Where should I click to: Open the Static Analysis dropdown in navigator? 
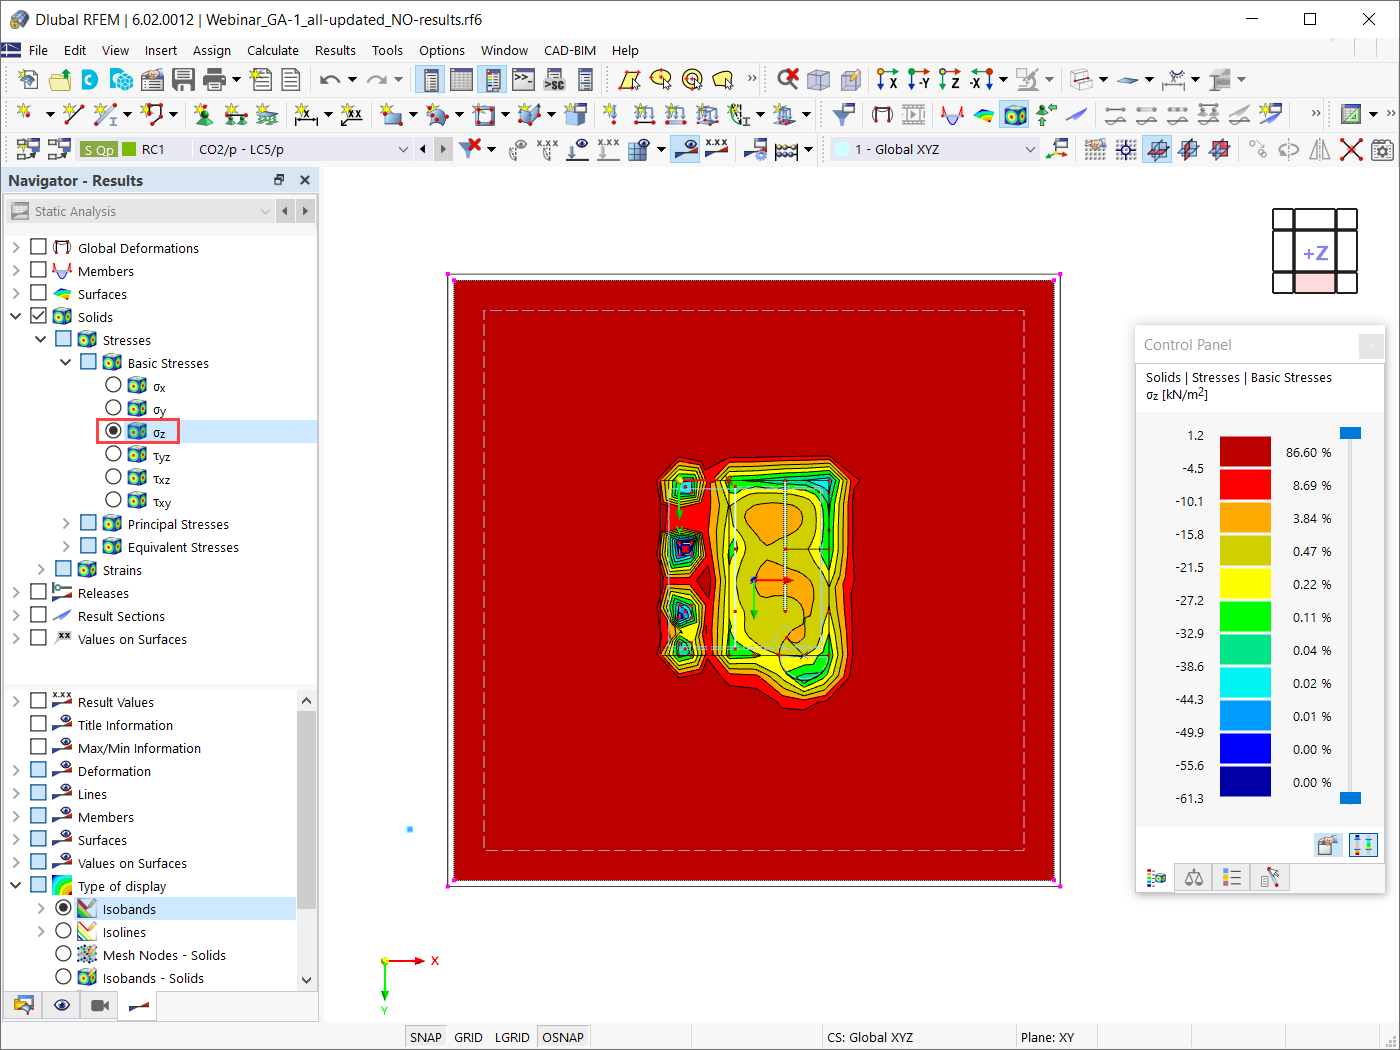tap(265, 211)
